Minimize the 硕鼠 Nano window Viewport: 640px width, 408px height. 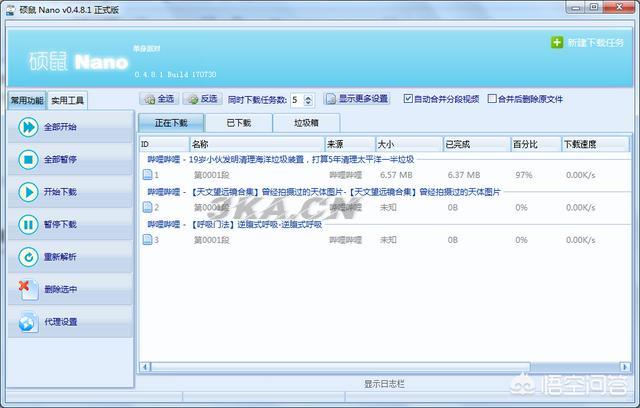576,7
